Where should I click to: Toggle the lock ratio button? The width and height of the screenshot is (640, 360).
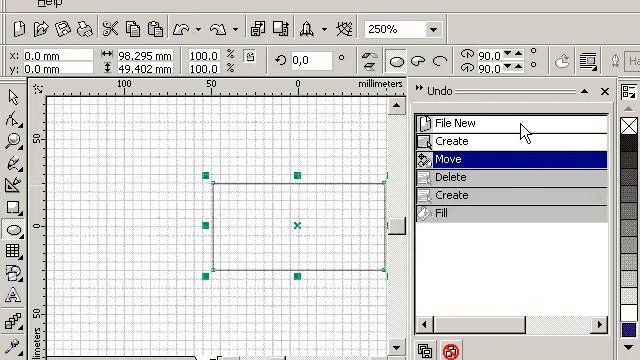tap(250, 56)
